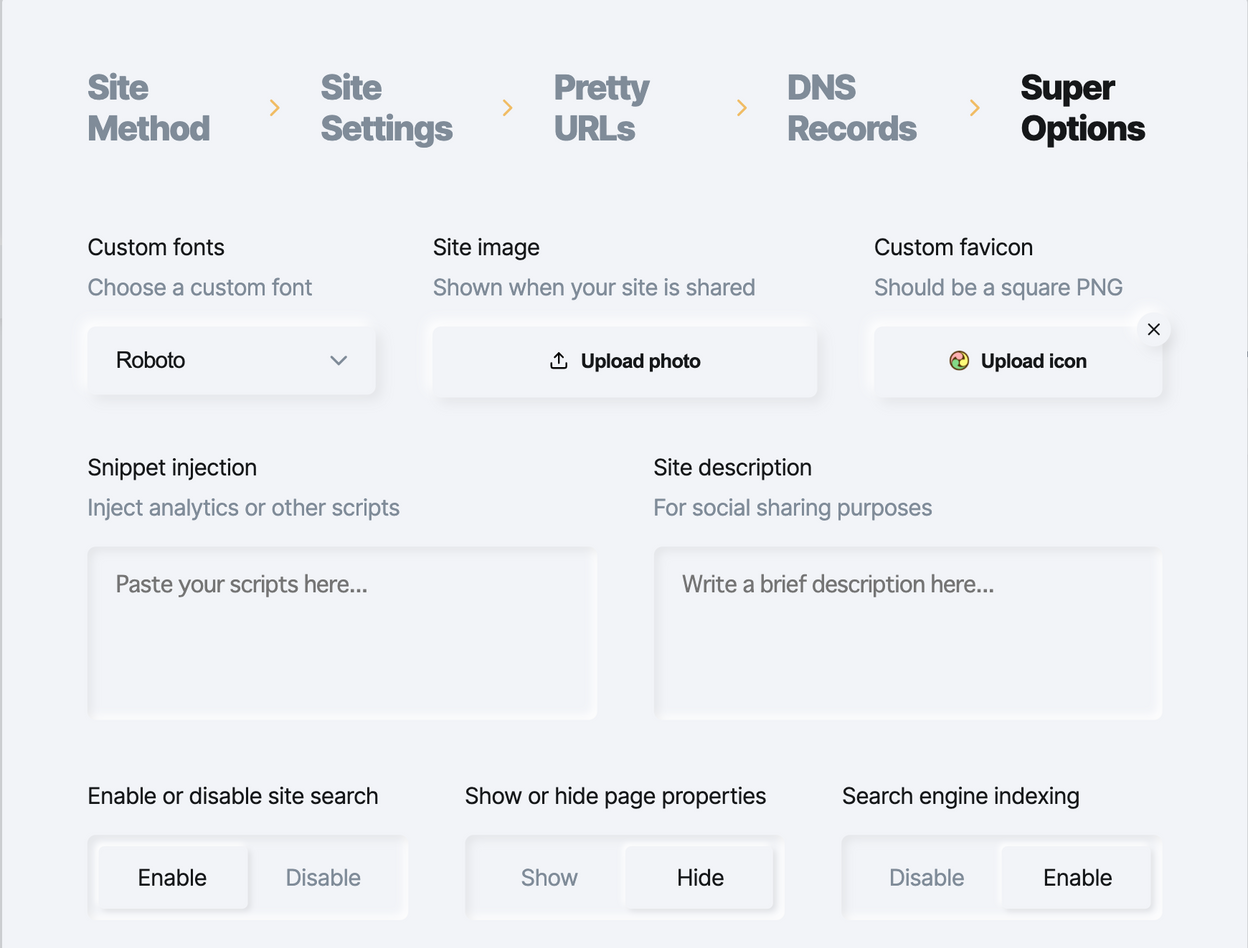Disable search engine indexing

926,877
